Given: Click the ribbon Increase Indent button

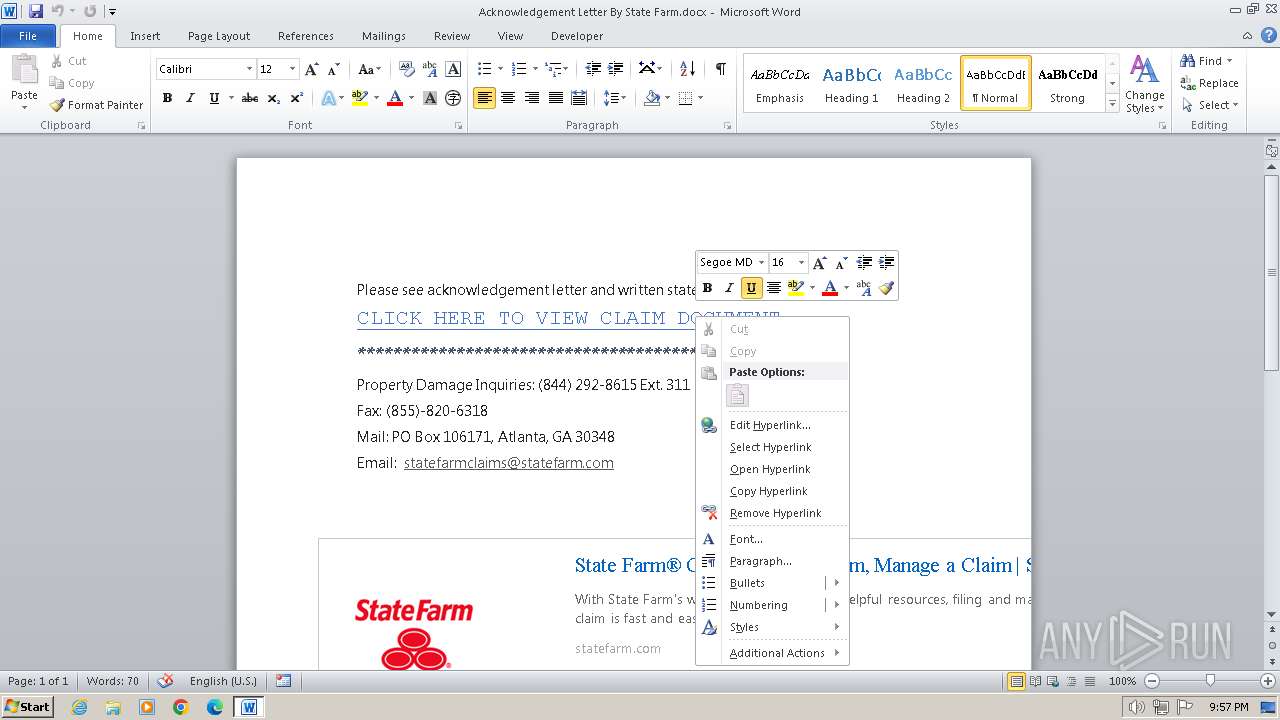Looking at the screenshot, I should (x=616, y=69).
